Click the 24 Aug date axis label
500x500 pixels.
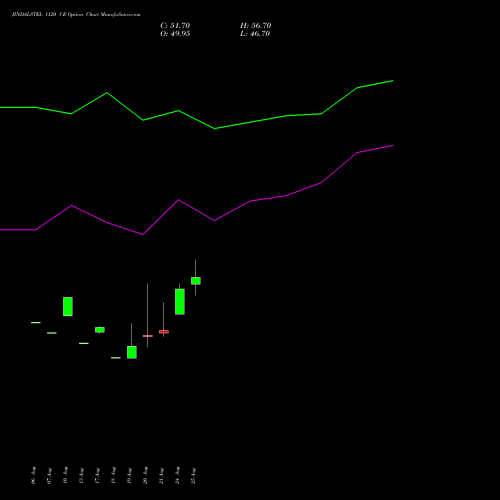pyautogui.click(x=177, y=475)
